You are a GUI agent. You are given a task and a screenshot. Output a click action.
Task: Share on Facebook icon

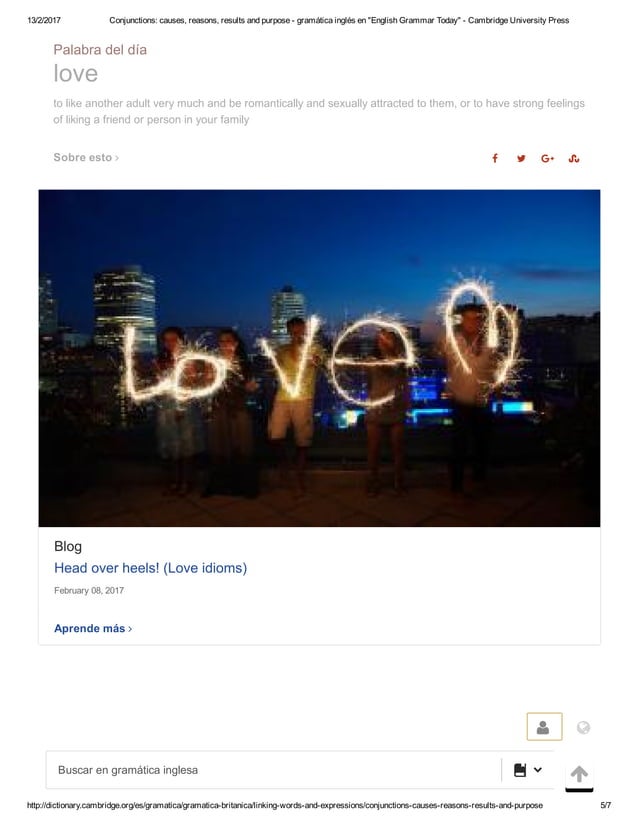(495, 158)
